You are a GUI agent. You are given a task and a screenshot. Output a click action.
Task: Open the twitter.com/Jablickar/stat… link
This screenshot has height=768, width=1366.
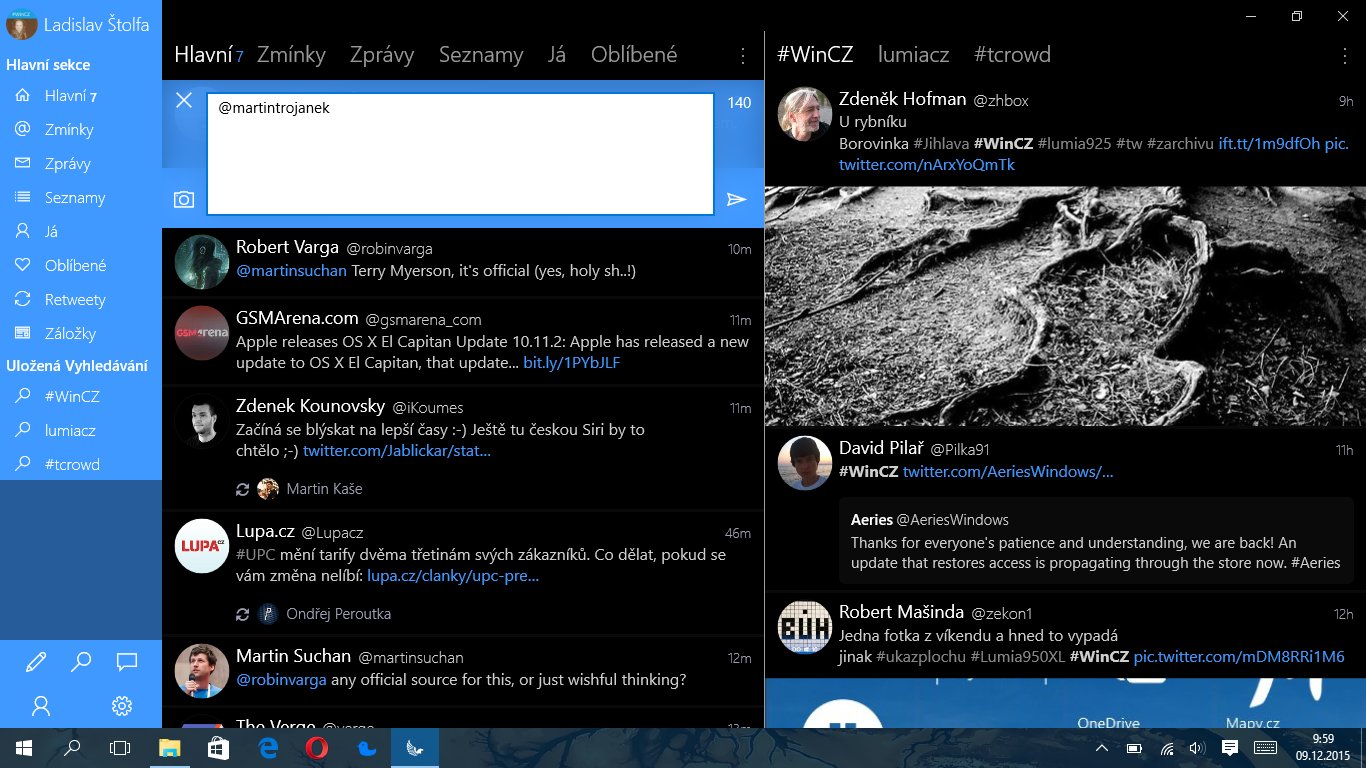pyautogui.click(x=397, y=451)
